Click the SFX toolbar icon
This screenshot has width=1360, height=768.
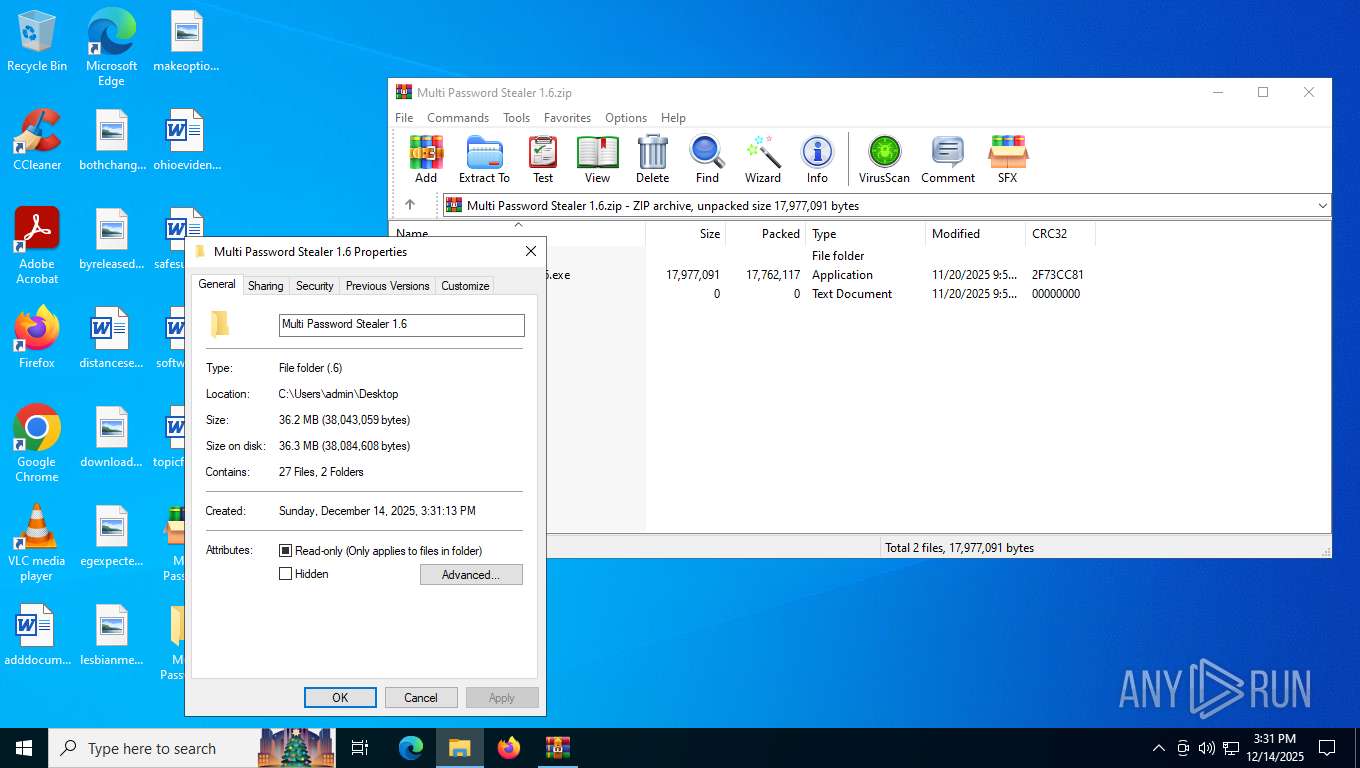coord(1007,160)
